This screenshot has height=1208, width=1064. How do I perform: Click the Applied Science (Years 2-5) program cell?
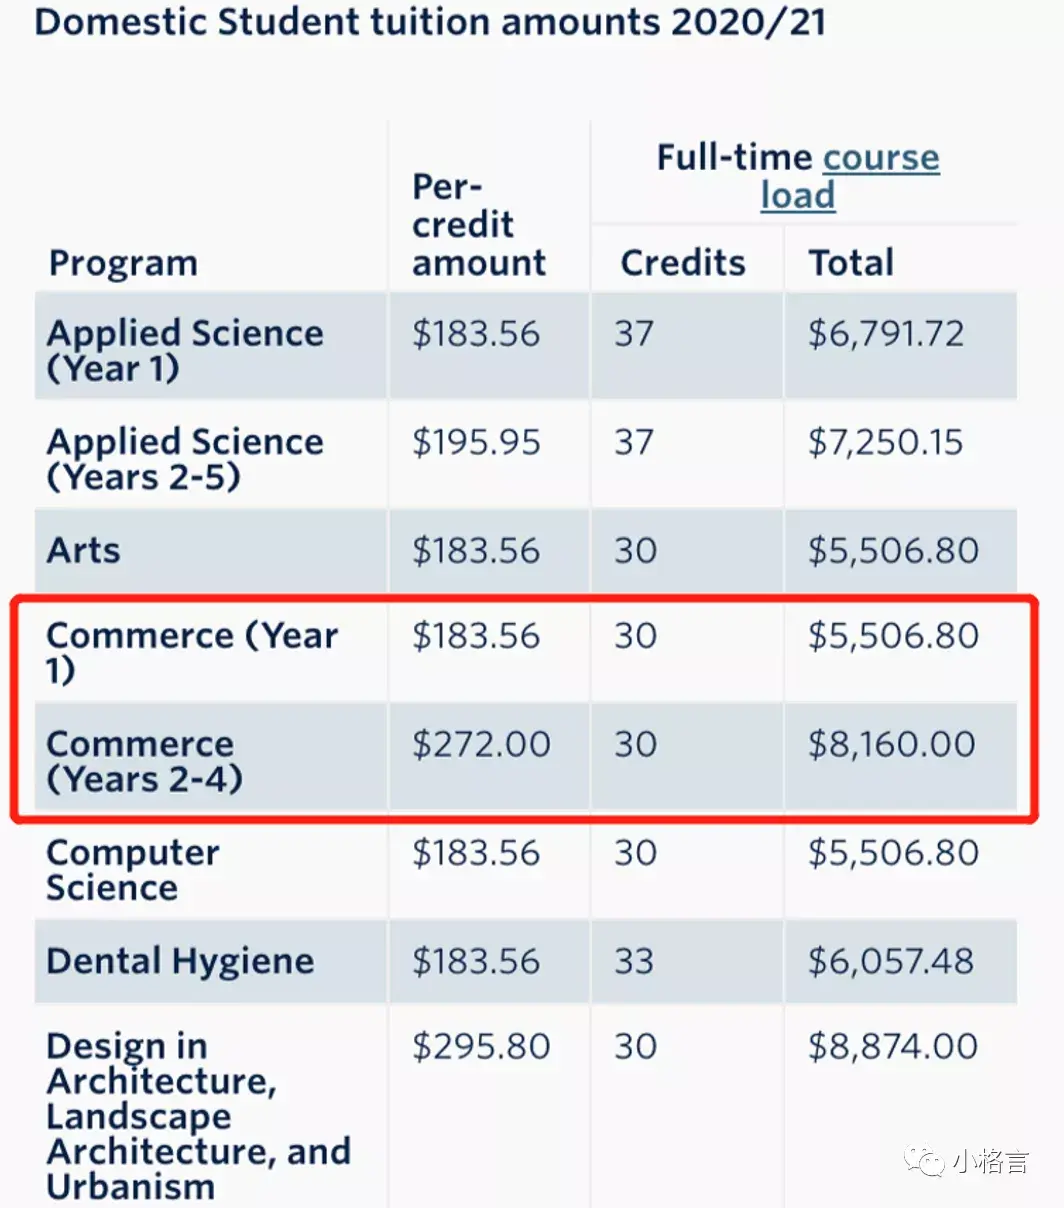(x=185, y=459)
